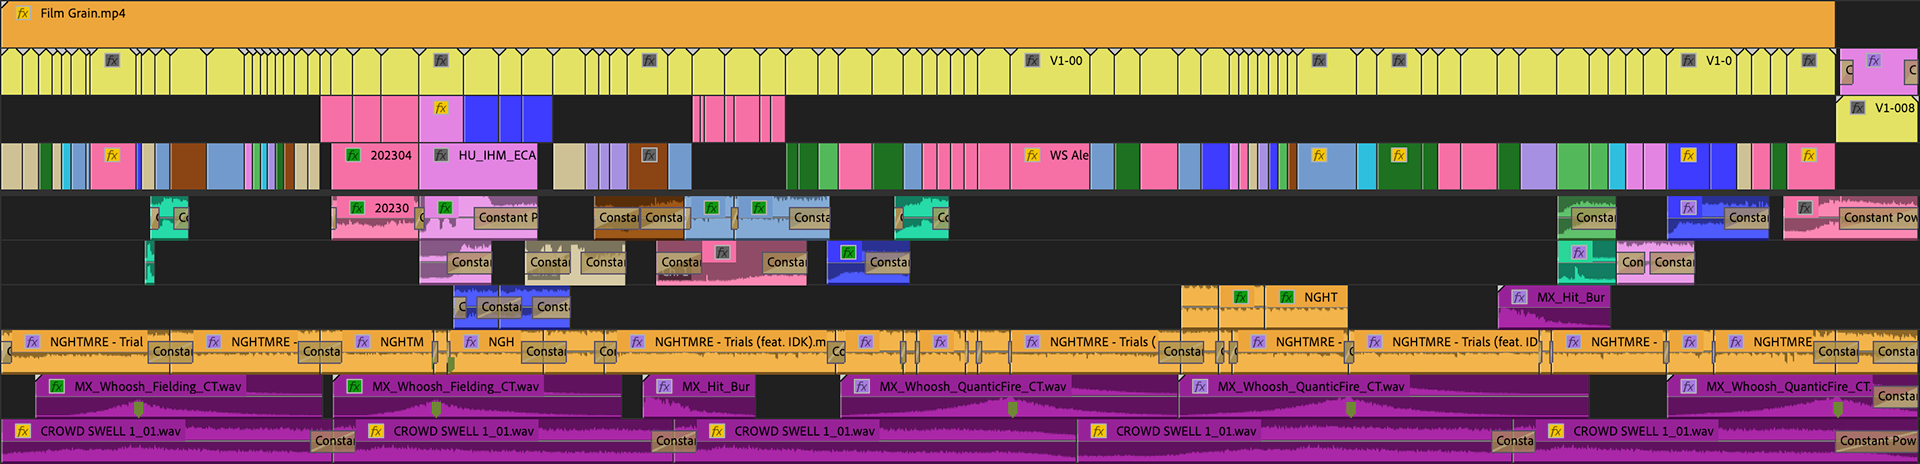Select the WS Ale video clip label
This screenshot has height=464, width=1920.
click(x=1069, y=155)
